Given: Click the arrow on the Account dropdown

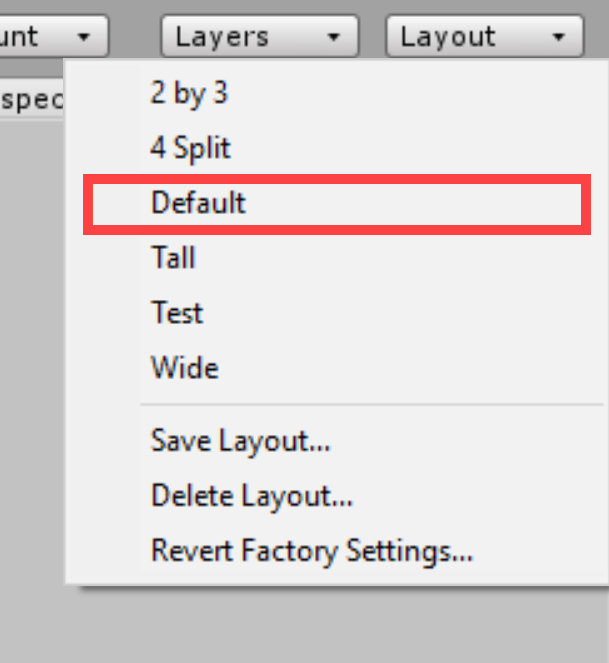Looking at the screenshot, I should click(84, 37).
